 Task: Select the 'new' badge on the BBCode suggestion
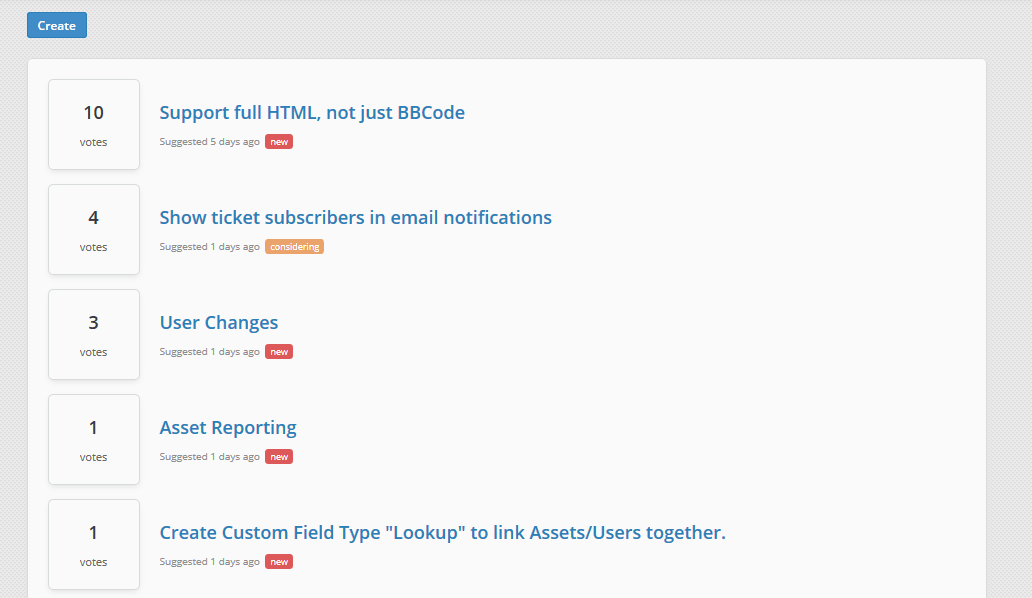(278, 141)
